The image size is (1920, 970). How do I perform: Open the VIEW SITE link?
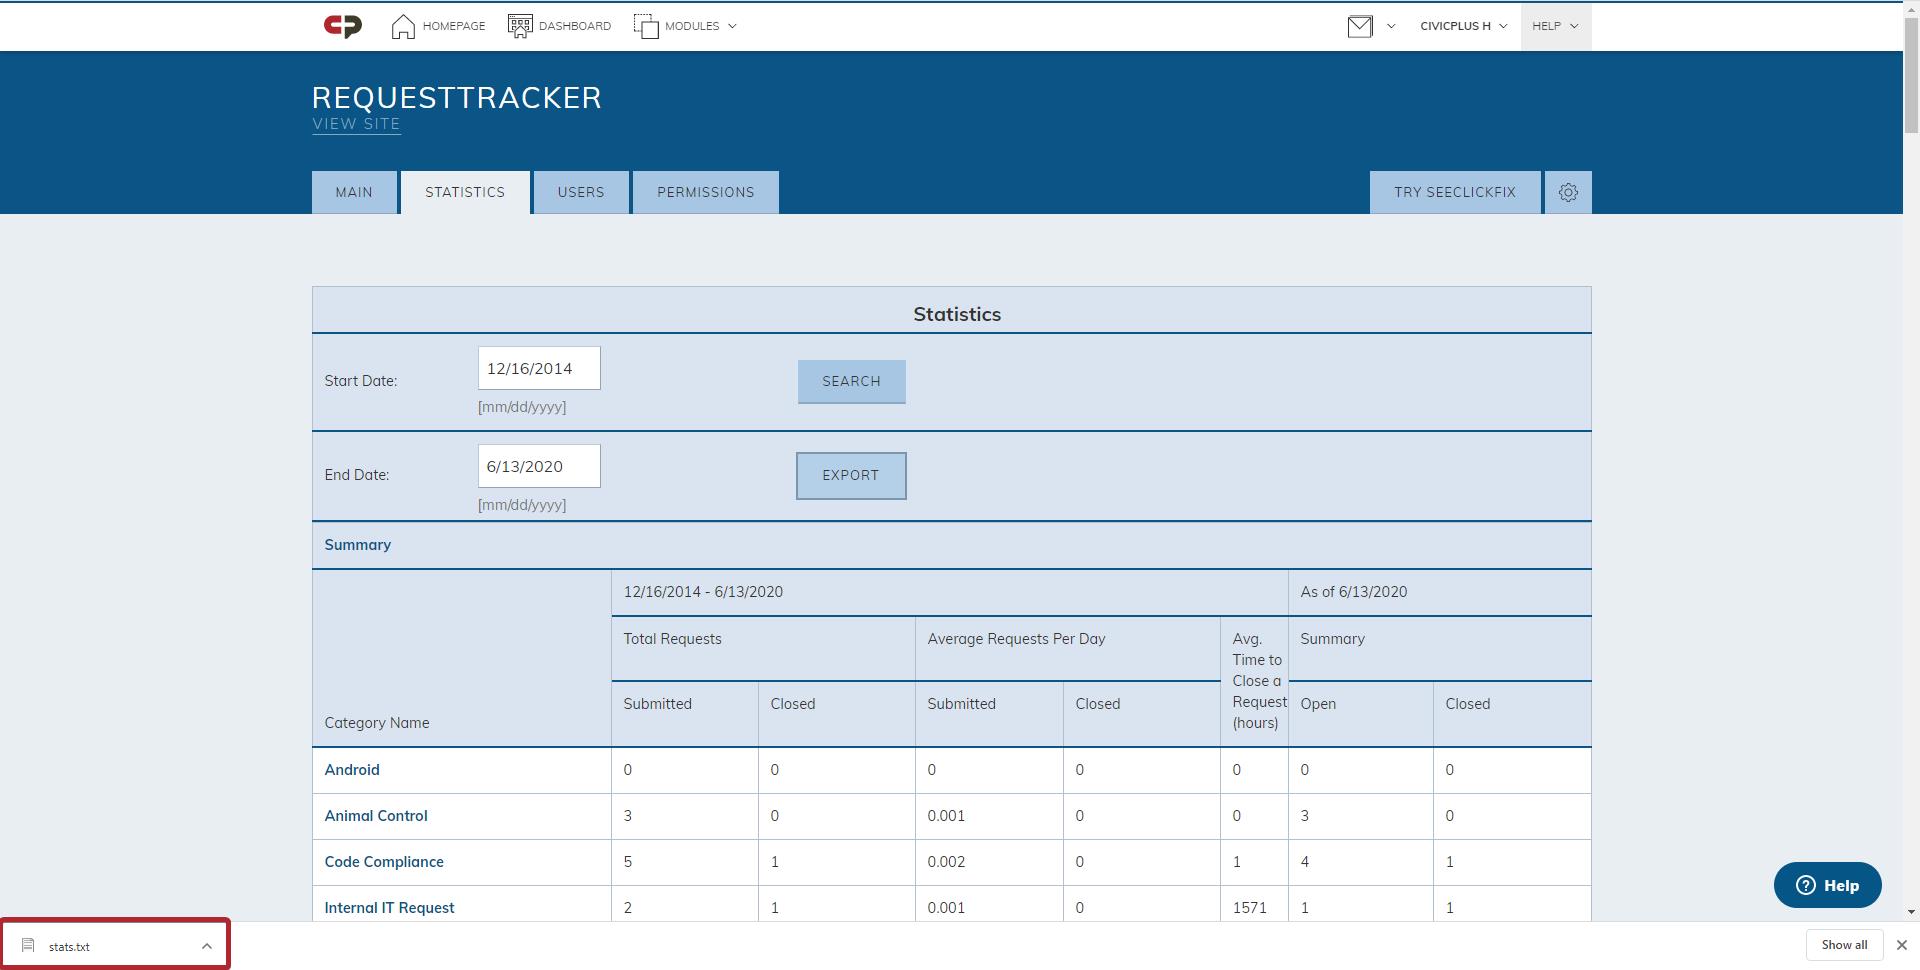tap(356, 124)
